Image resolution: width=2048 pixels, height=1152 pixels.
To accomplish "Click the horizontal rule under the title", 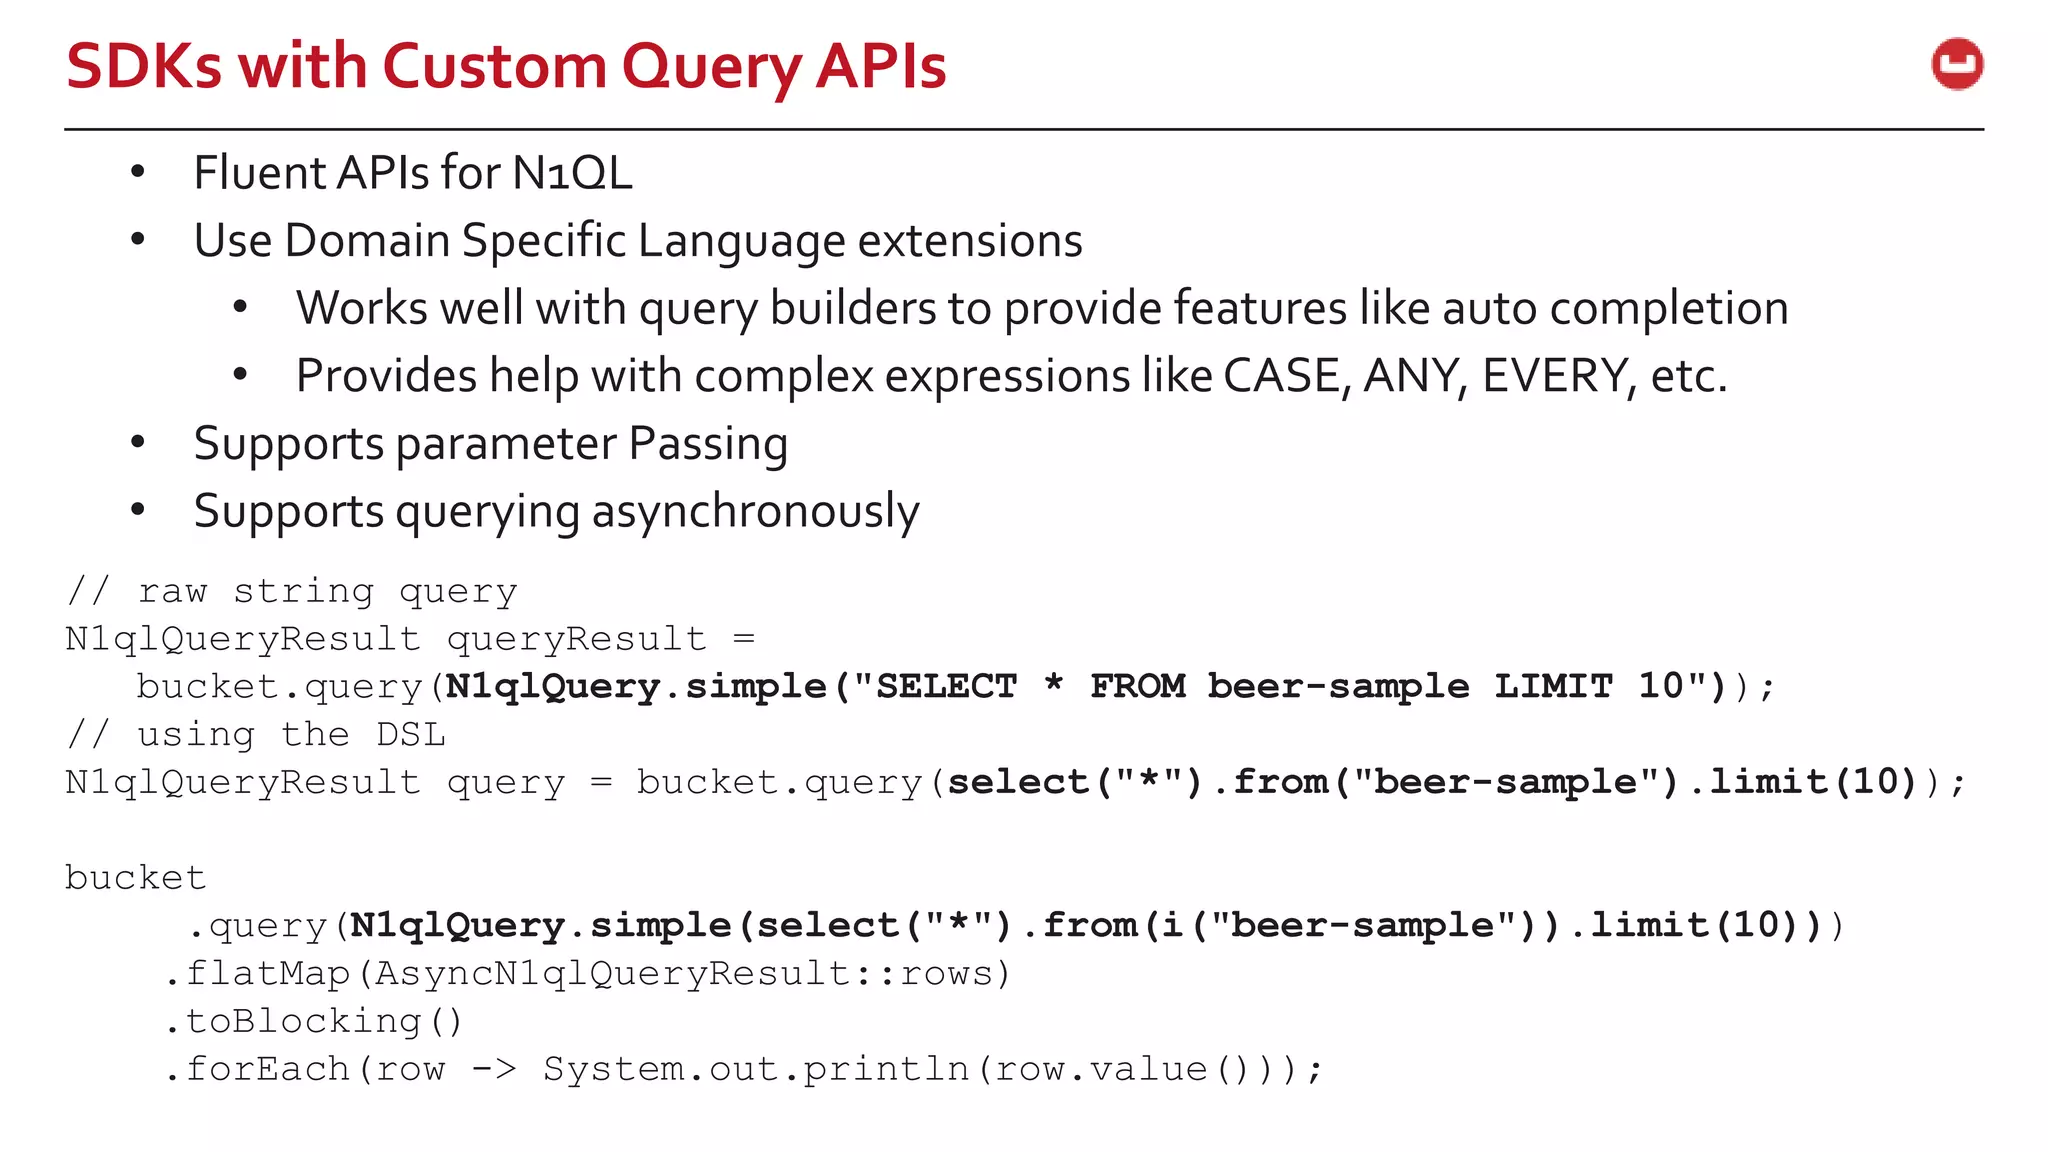I will [1024, 129].
